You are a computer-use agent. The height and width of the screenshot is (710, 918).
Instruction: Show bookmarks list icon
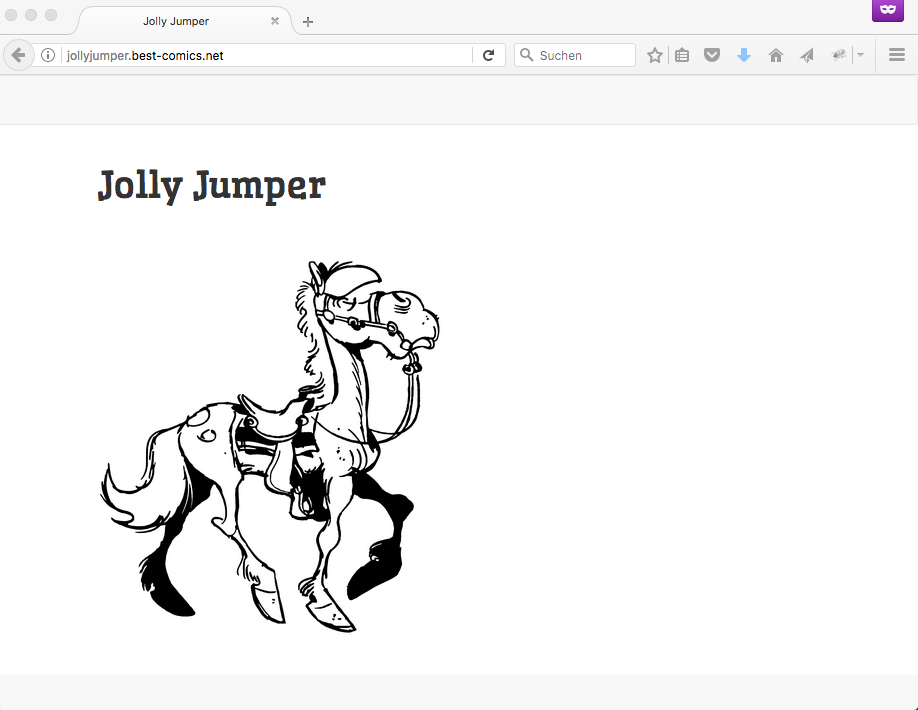coord(681,56)
